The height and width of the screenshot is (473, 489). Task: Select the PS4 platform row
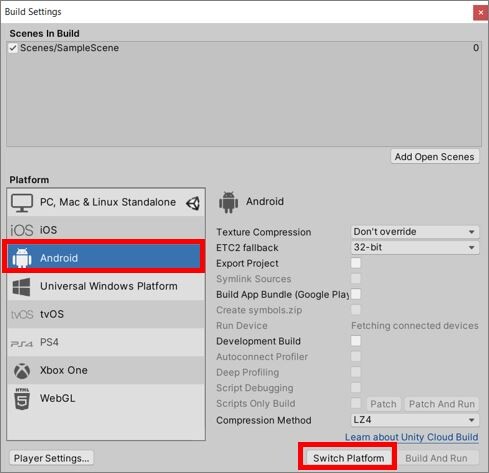pyautogui.click(x=106, y=342)
